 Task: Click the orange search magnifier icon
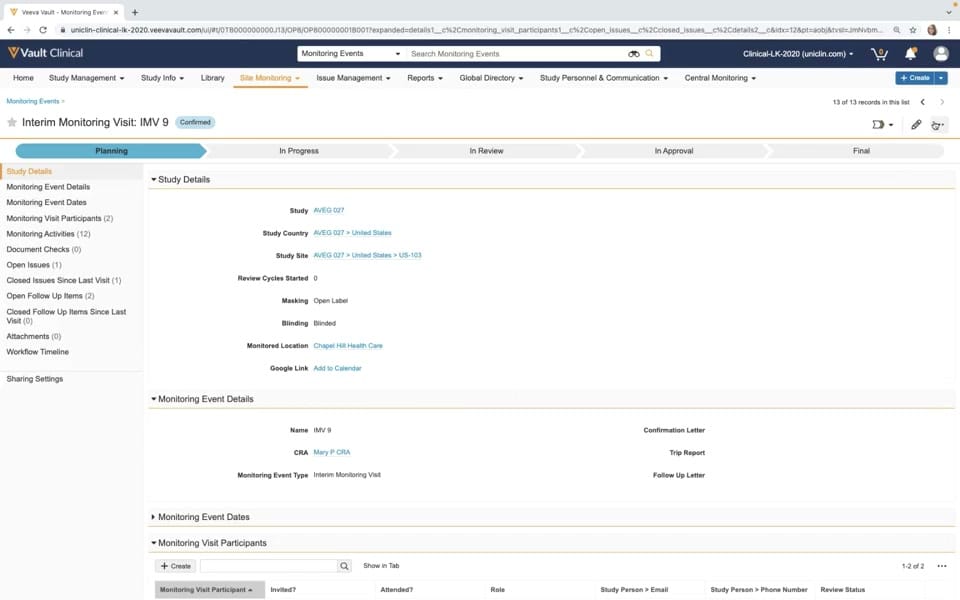point(650,53)
